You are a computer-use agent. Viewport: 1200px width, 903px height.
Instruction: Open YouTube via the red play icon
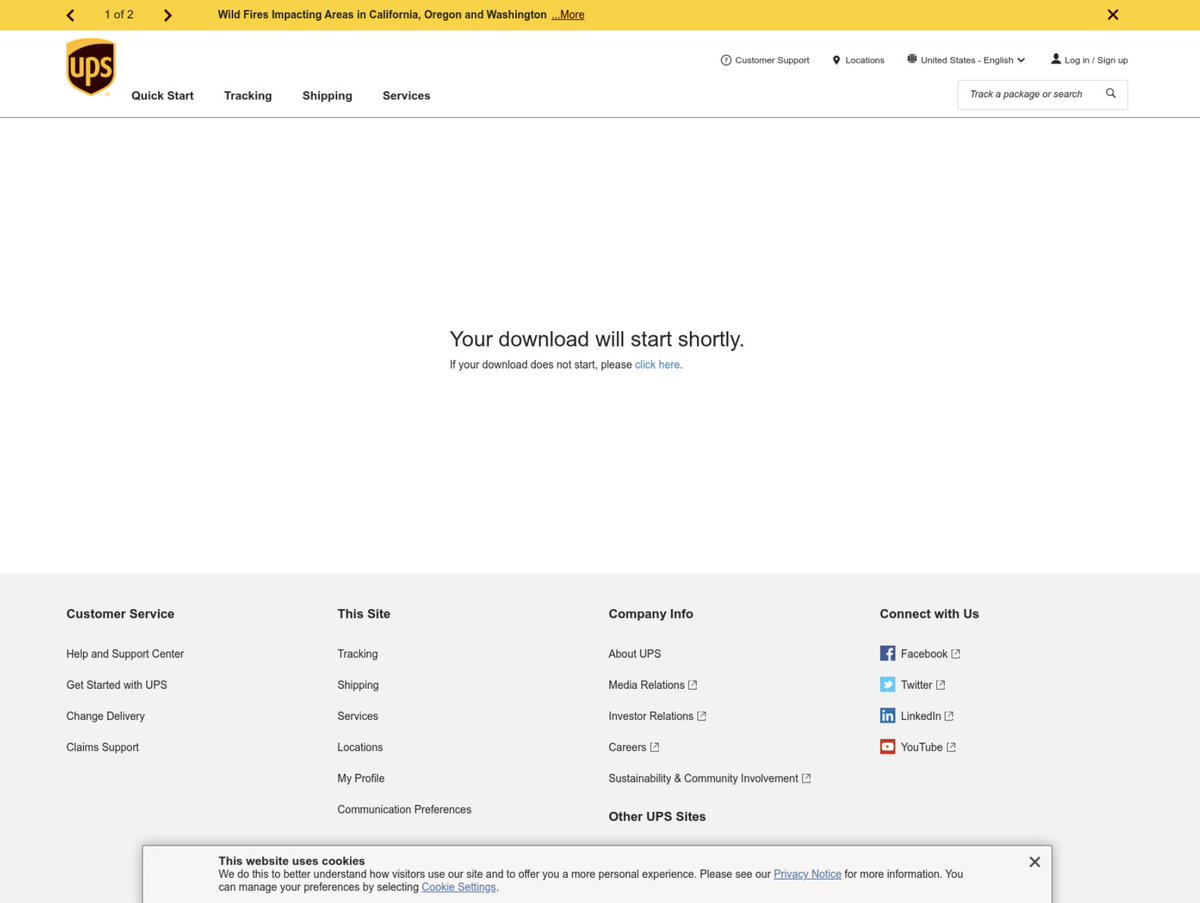pos(887,746)
